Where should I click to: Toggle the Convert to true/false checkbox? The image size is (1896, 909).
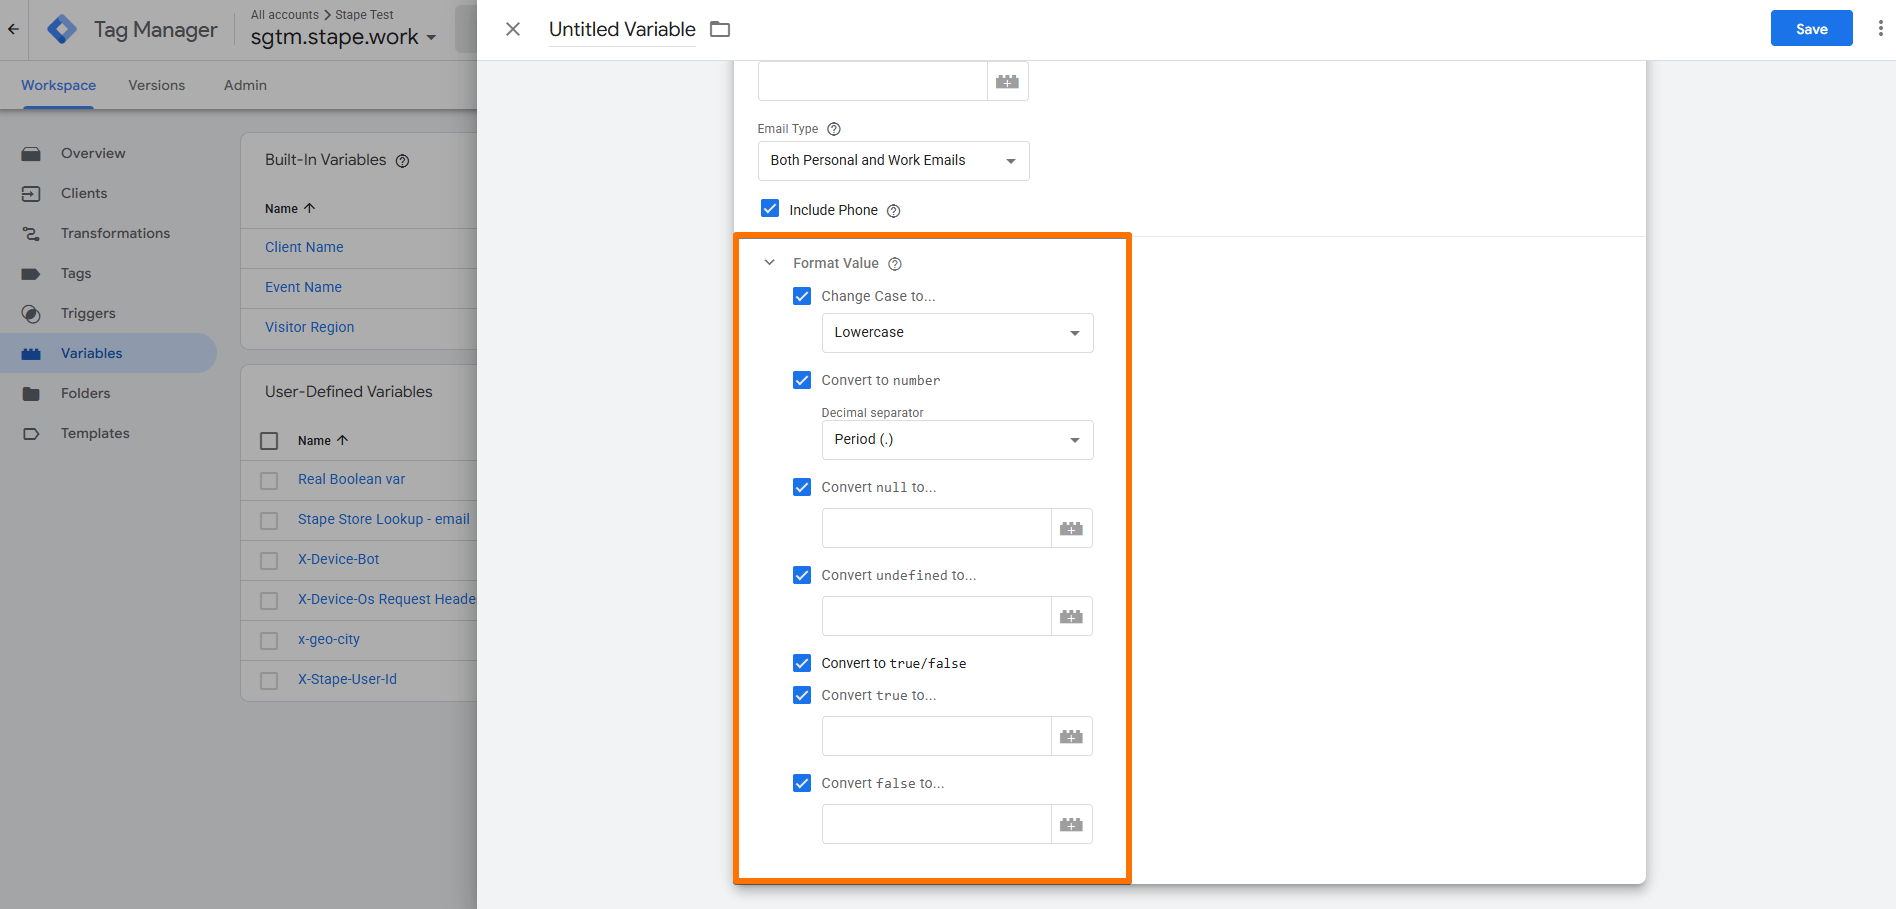pos(802,663)
